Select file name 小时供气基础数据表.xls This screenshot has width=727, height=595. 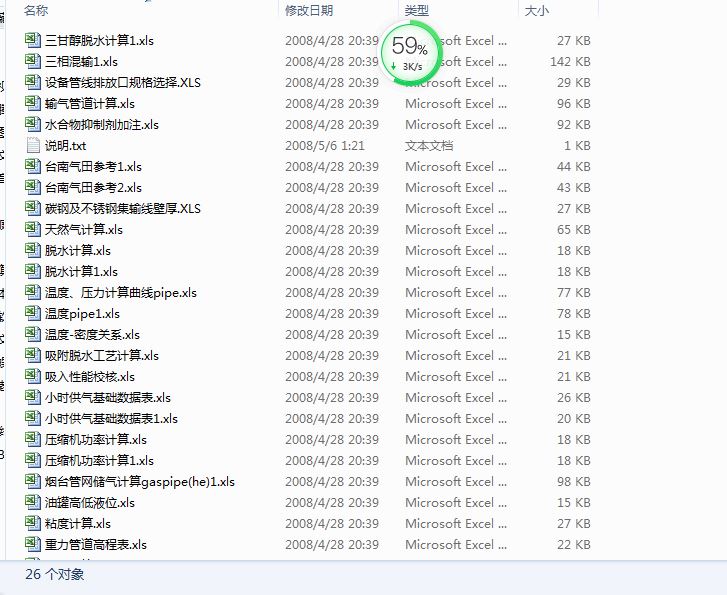(108, 397)
